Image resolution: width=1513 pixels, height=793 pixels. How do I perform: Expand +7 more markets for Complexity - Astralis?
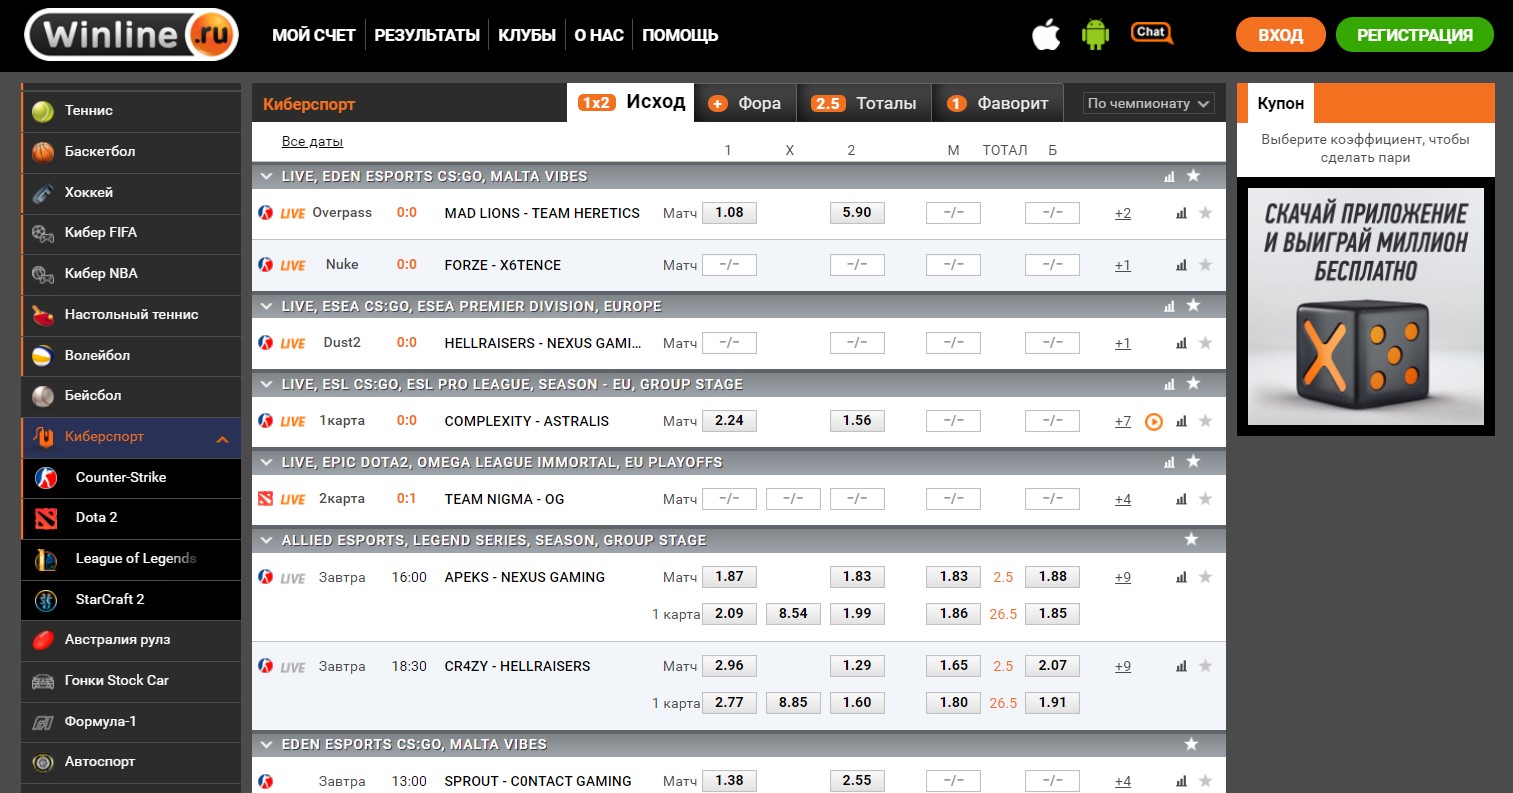1123,421
